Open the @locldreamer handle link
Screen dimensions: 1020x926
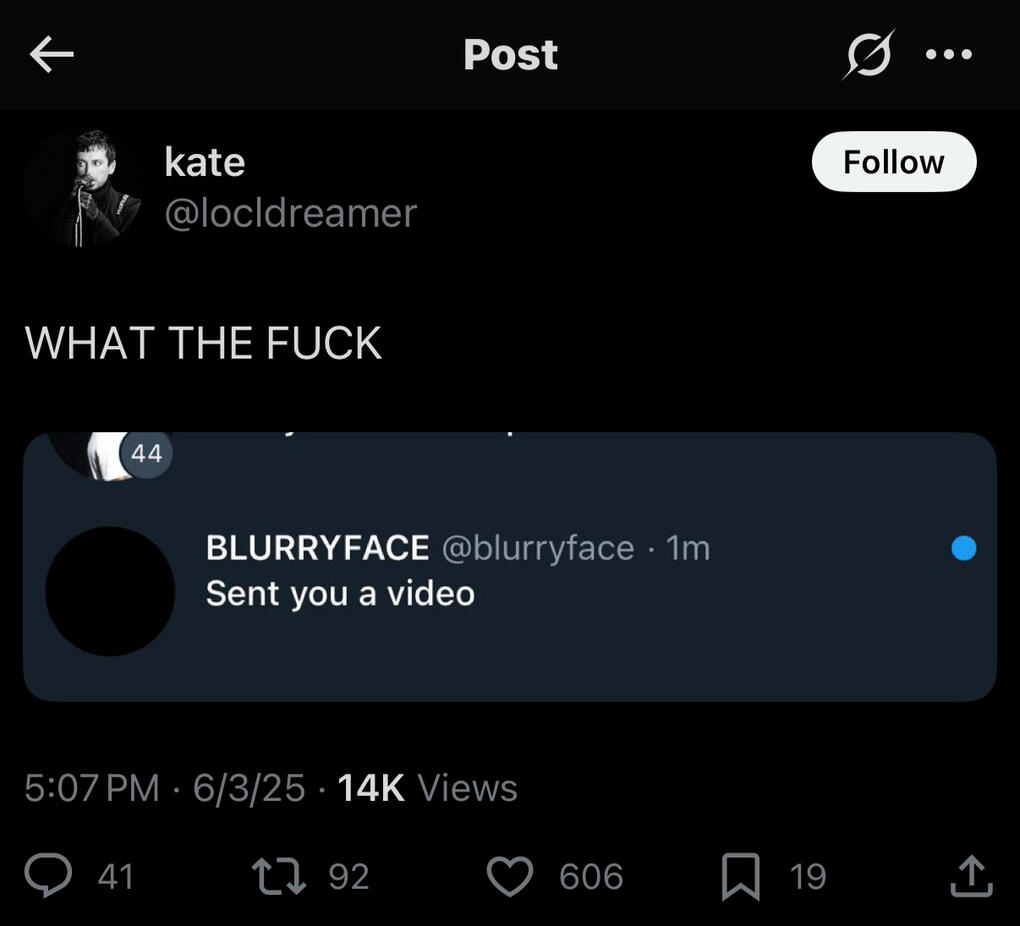pyautogui.click(x=290, y=213)
